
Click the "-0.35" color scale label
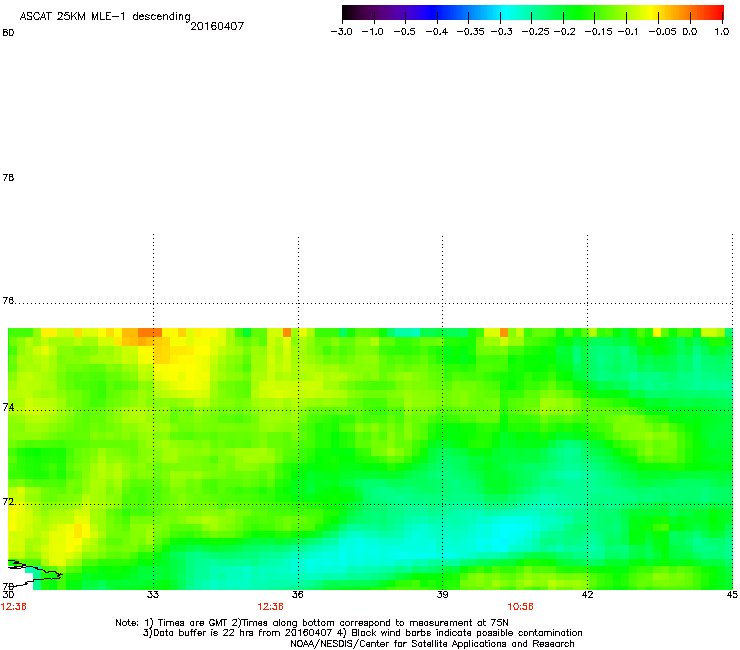coord(470,32)
